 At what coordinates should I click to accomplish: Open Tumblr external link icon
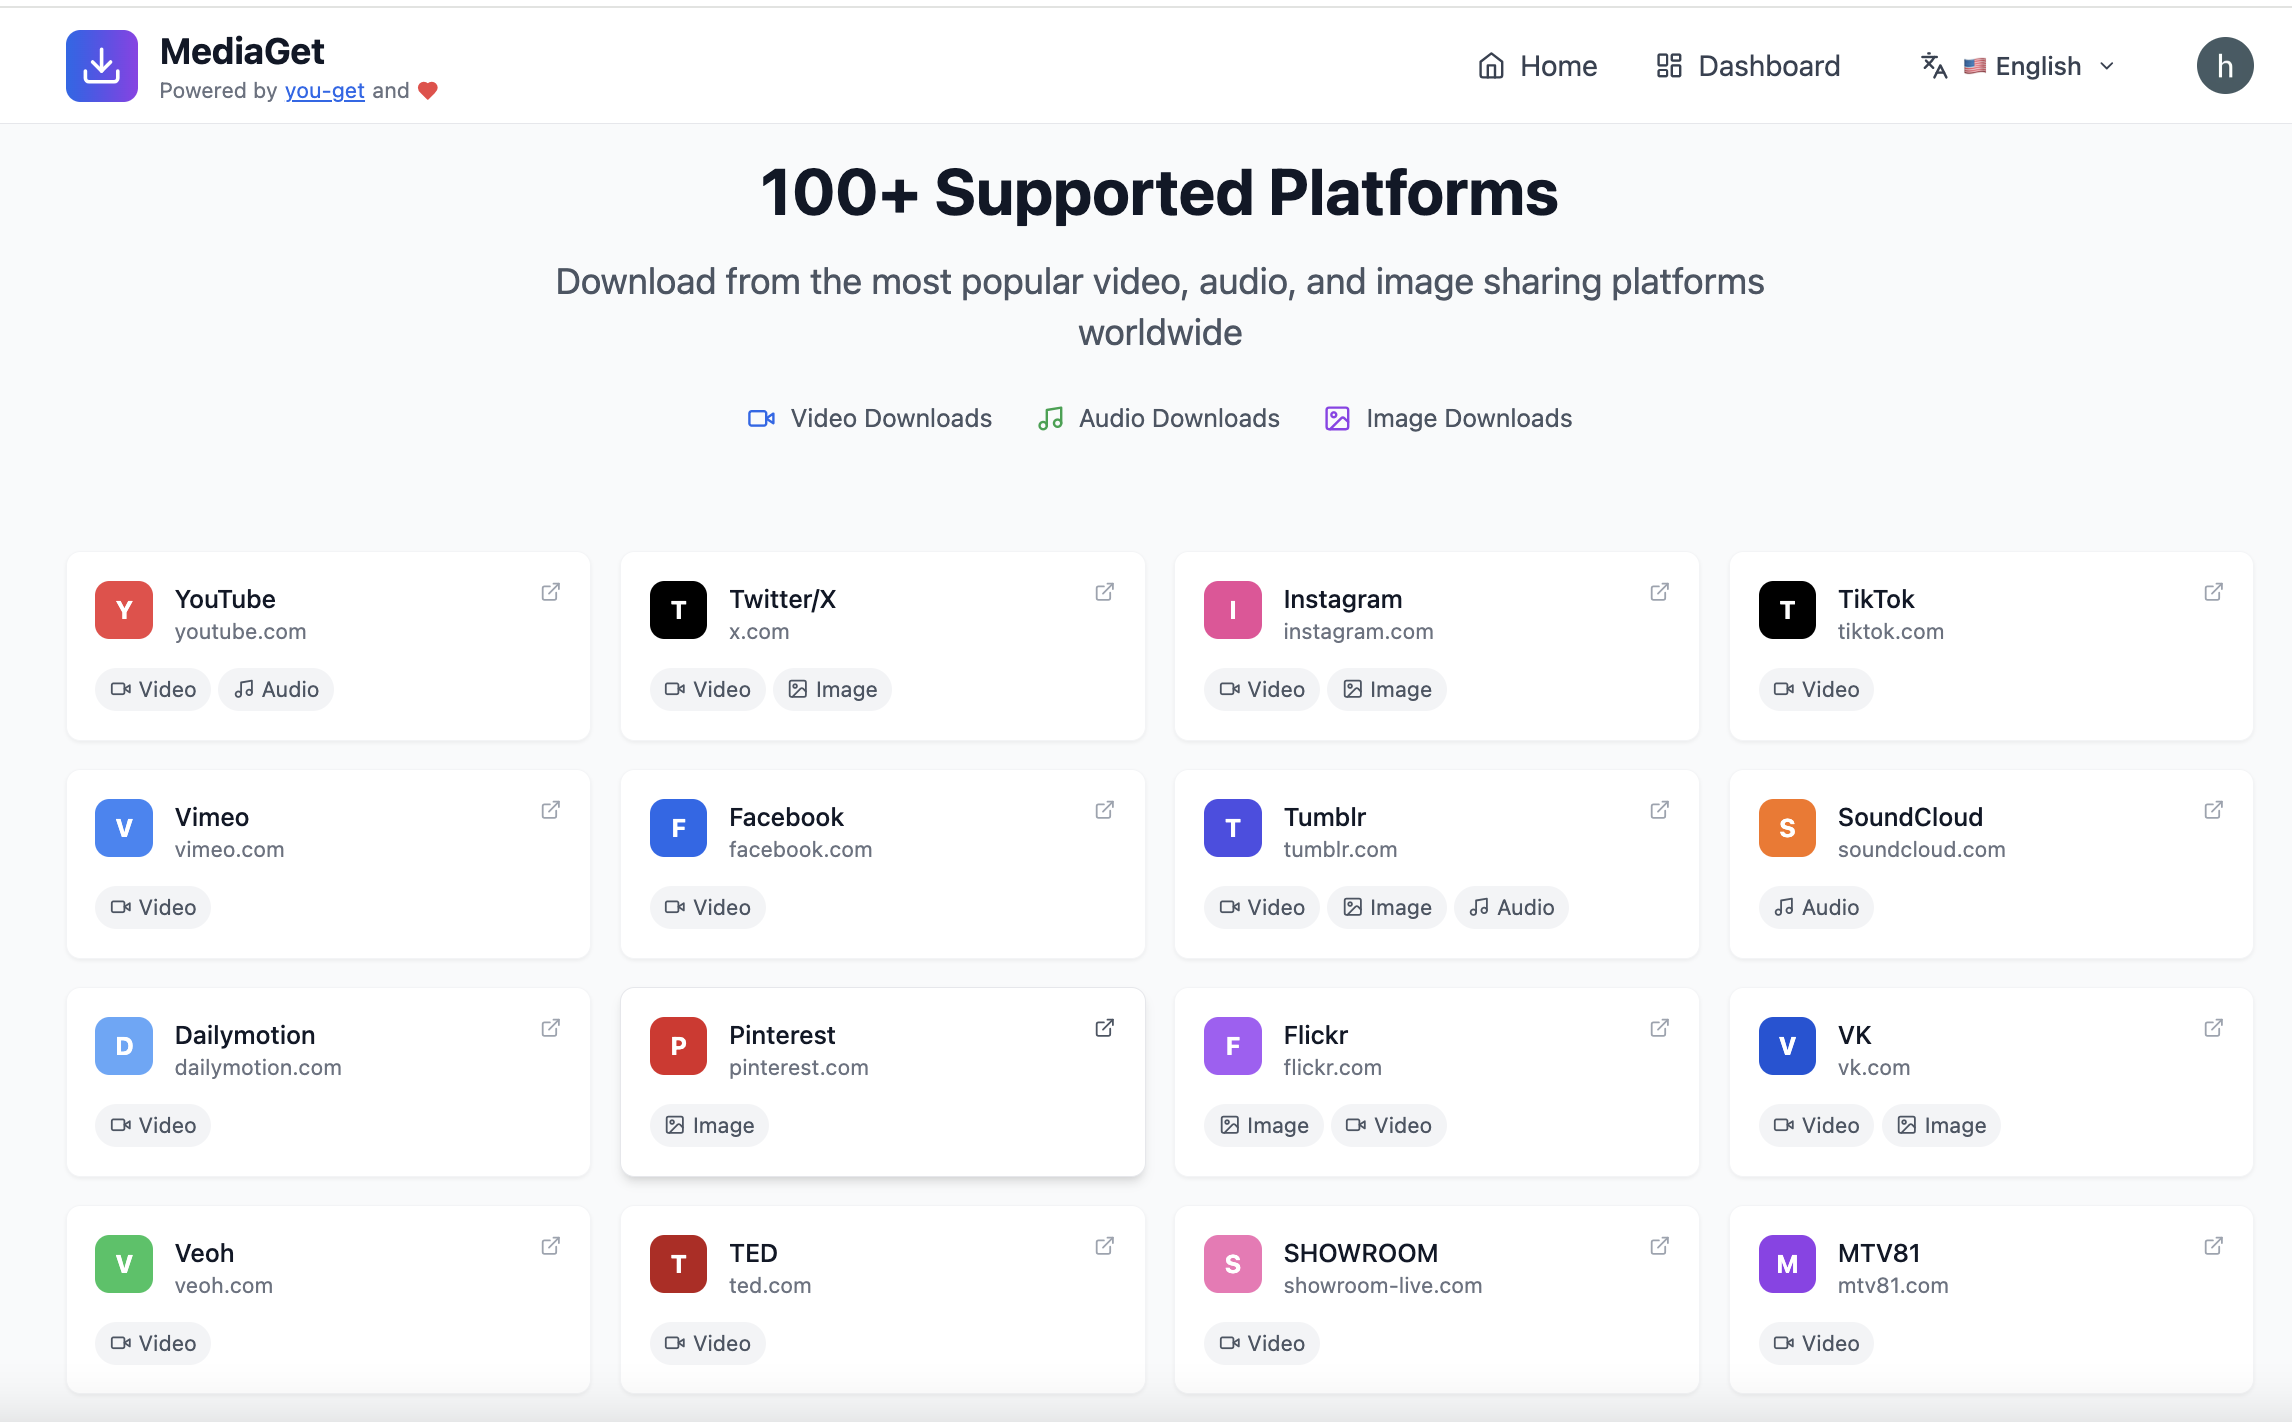[x=1660, y=810]
